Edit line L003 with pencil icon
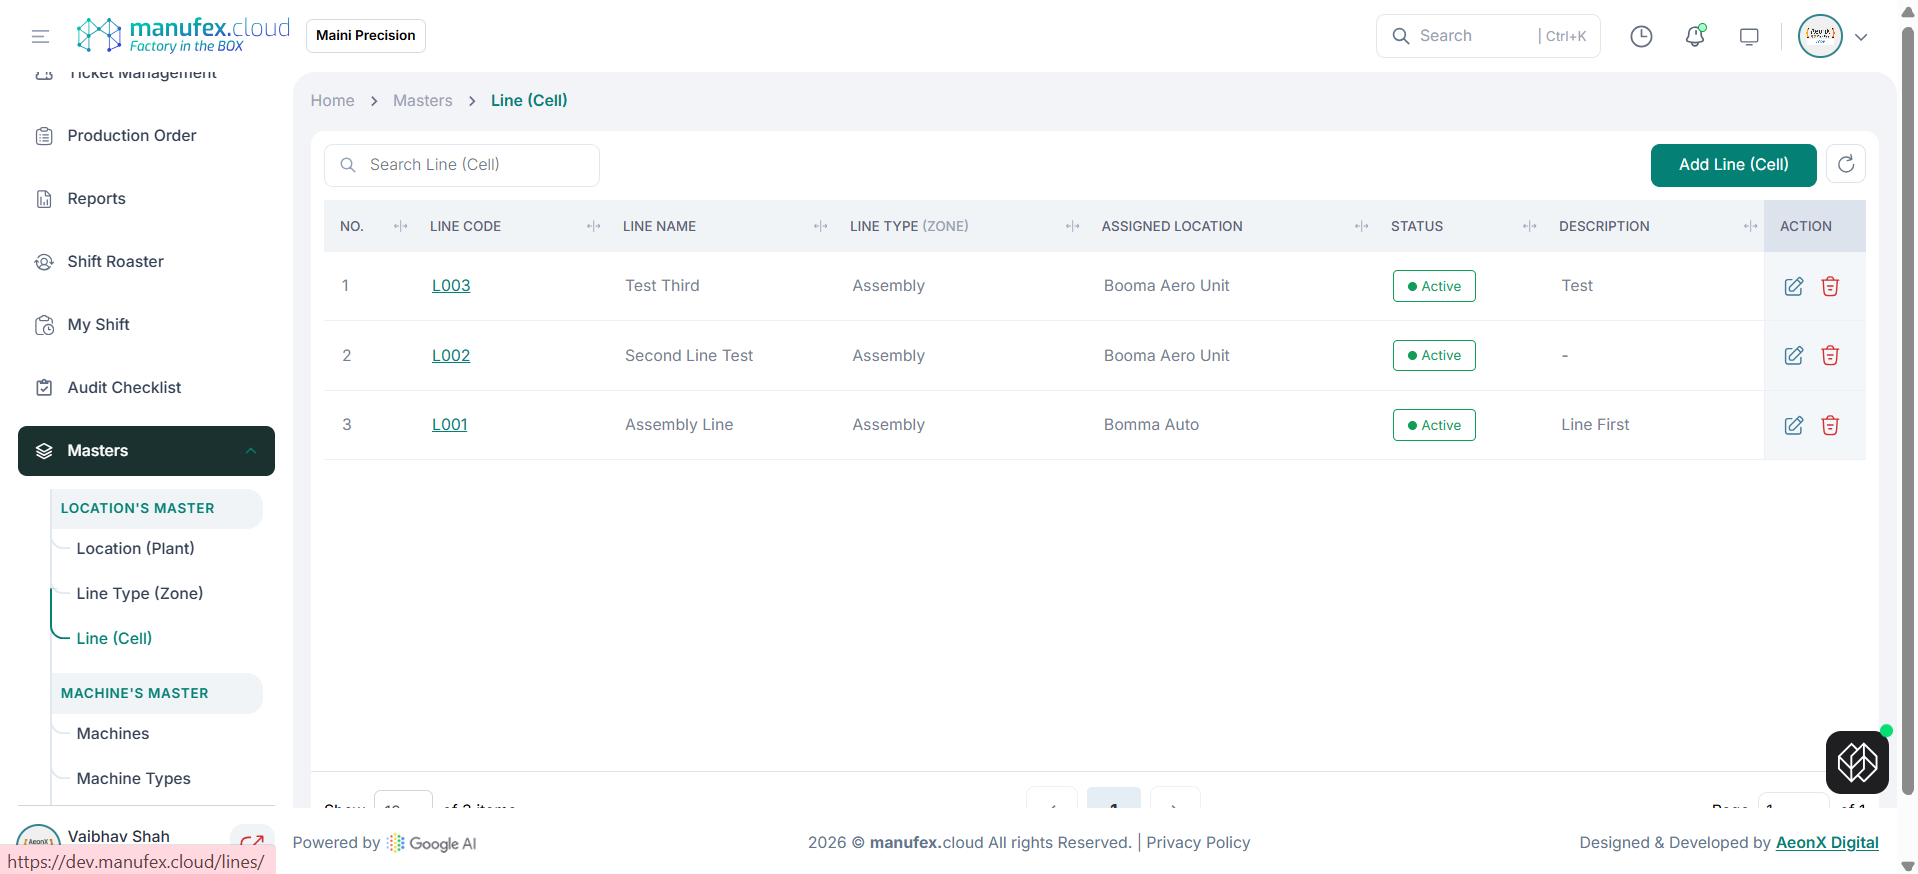 coord(1793,287)
